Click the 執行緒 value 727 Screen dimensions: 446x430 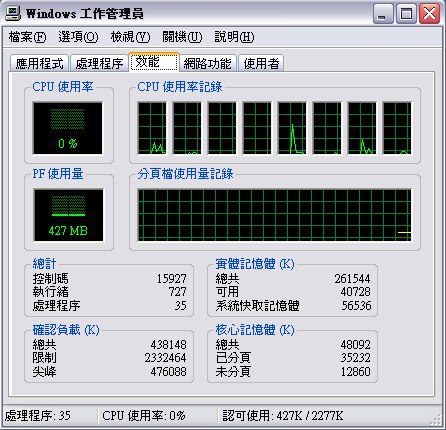(x=177, y=292)
